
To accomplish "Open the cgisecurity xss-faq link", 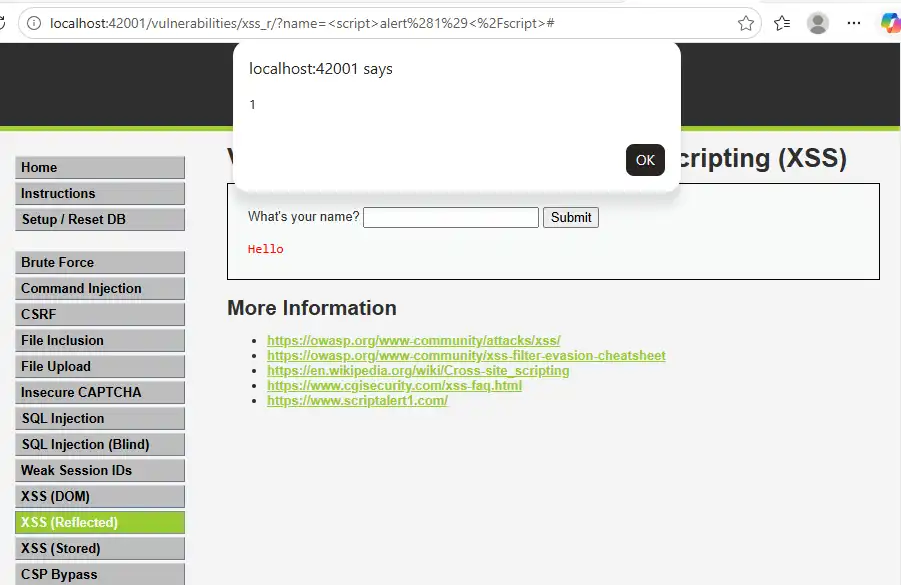I will pos(394,385).
